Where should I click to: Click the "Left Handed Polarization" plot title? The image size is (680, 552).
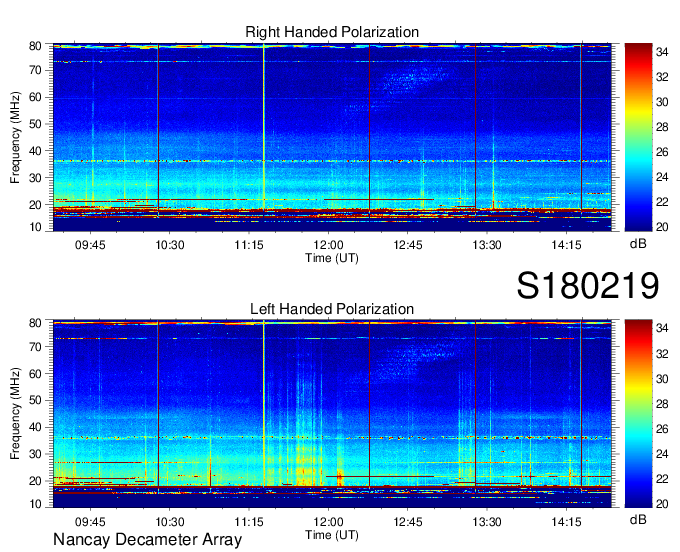pyautogui.click(x=332, y=309)
